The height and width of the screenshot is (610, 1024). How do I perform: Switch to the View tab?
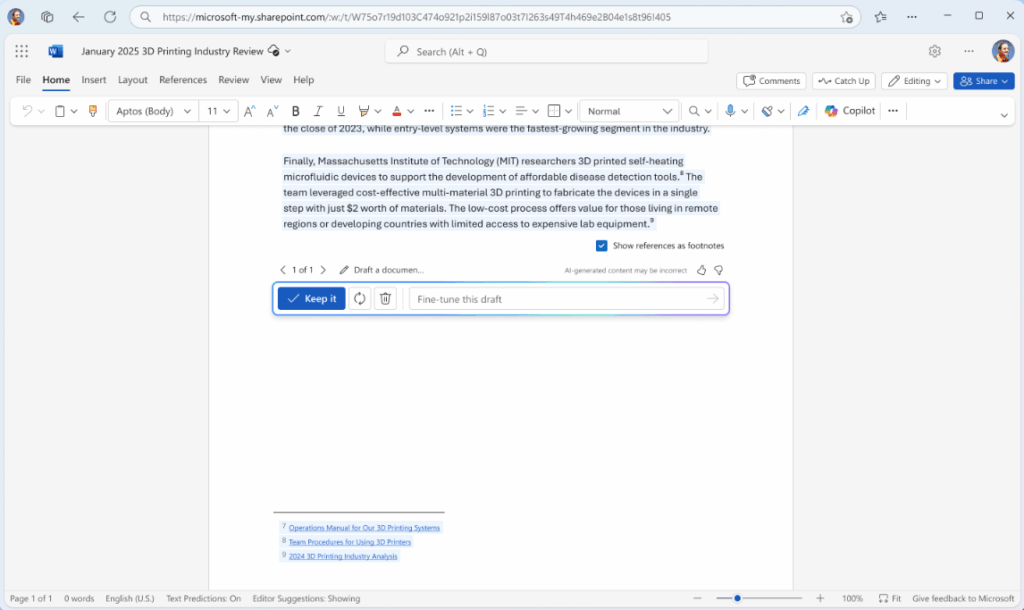(271, 80)
